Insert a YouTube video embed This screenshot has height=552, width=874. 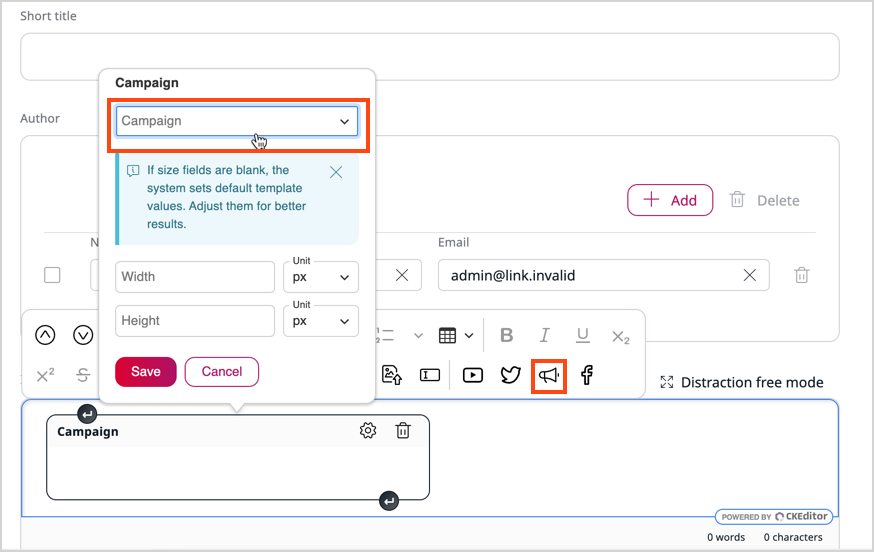tap(473, 375)
